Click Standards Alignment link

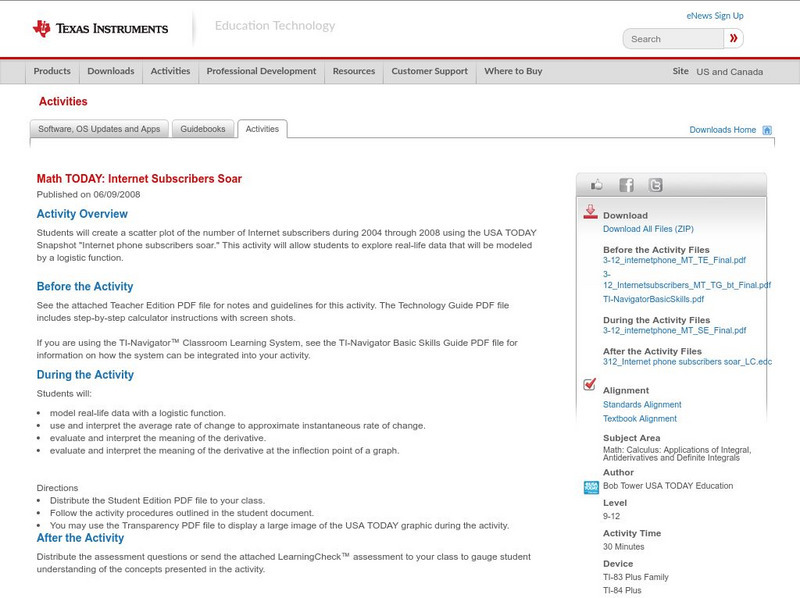(642, 405)
